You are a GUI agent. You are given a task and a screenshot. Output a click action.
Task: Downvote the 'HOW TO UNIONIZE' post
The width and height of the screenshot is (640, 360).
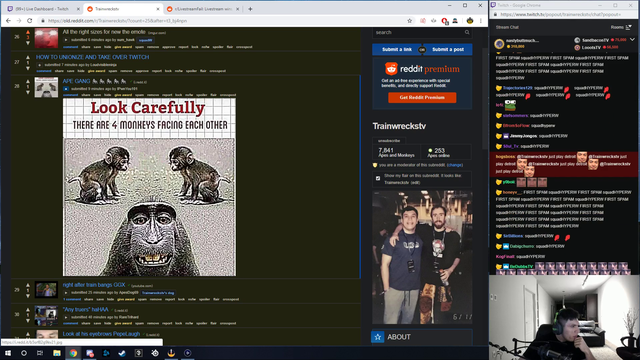tap(28, 68)
